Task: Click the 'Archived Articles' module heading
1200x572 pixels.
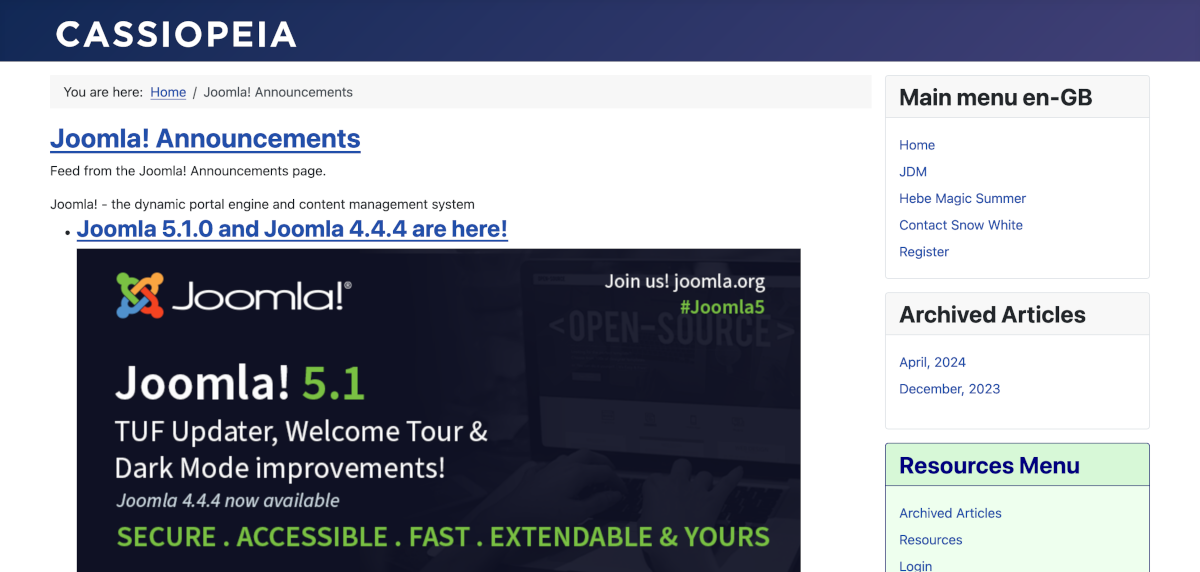Action: click(992, 314)
